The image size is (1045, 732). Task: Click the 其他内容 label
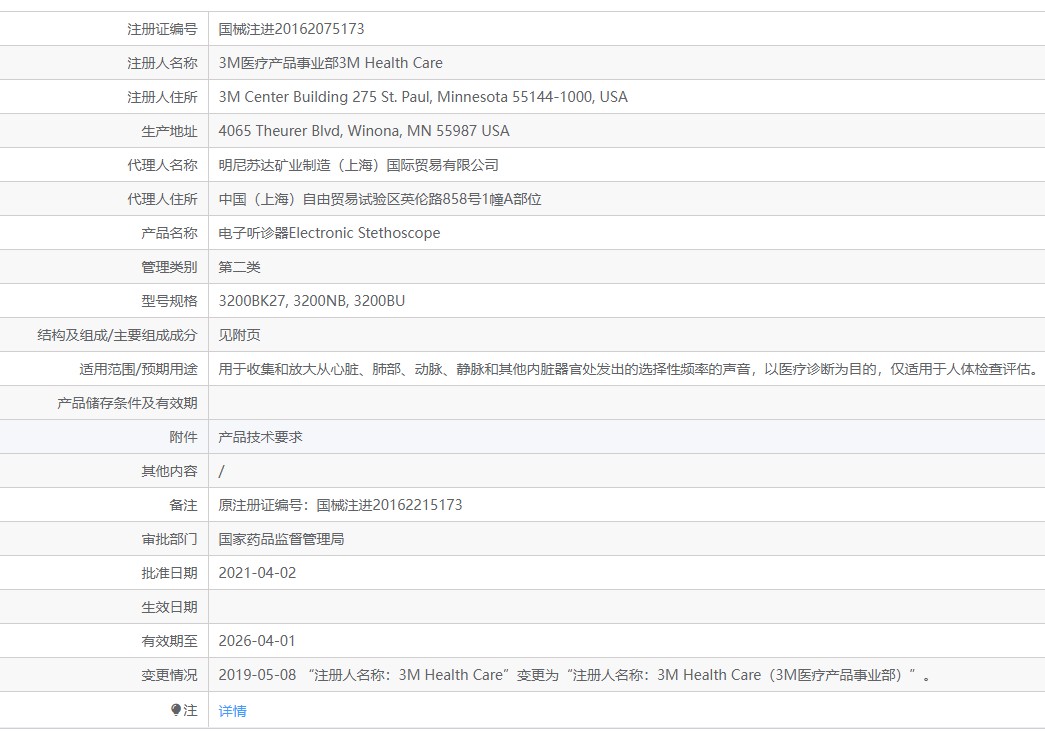point(169,471)
